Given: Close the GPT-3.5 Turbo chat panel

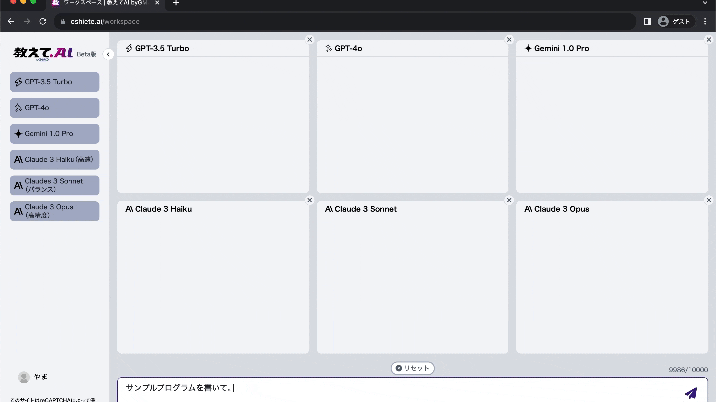Looking at the screenshot, I should [x=309, y=40].
